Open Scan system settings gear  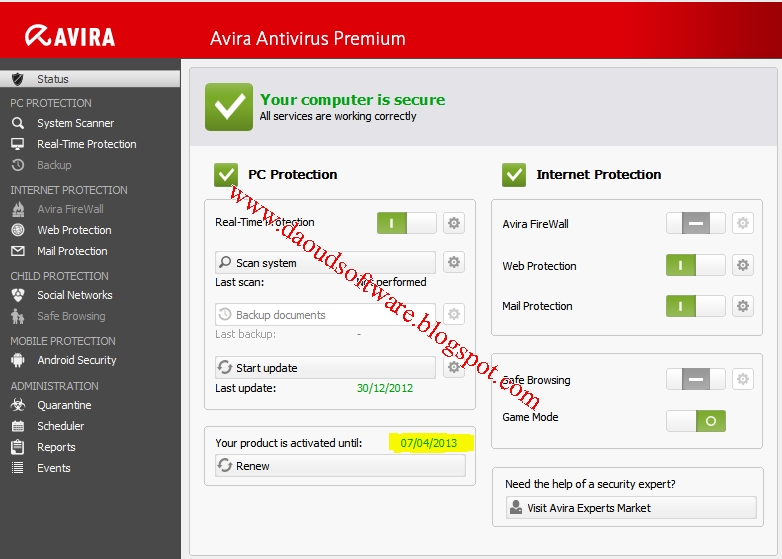tap(454, 262)
